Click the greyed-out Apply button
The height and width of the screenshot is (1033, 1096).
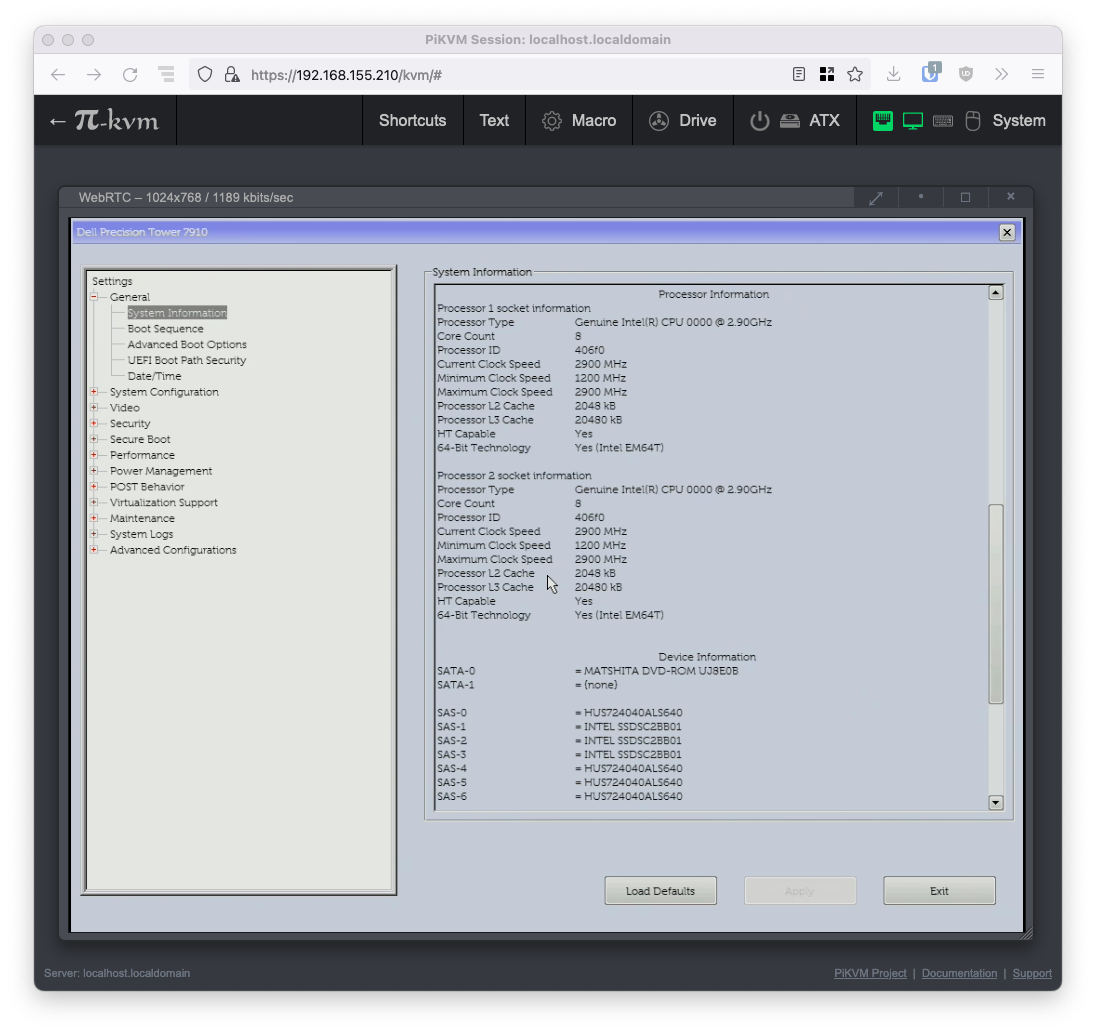(800, 891)
